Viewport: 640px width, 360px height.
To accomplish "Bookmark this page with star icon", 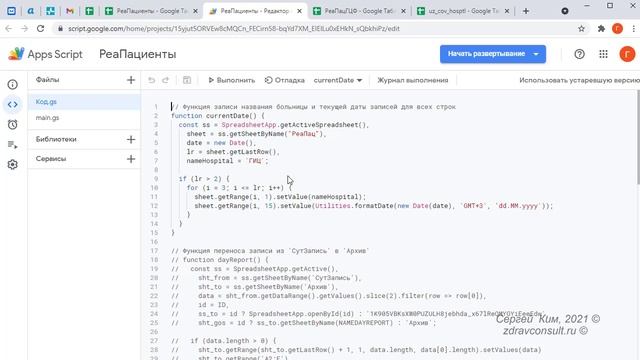I will pyautogui.click(x=581, y=29).
